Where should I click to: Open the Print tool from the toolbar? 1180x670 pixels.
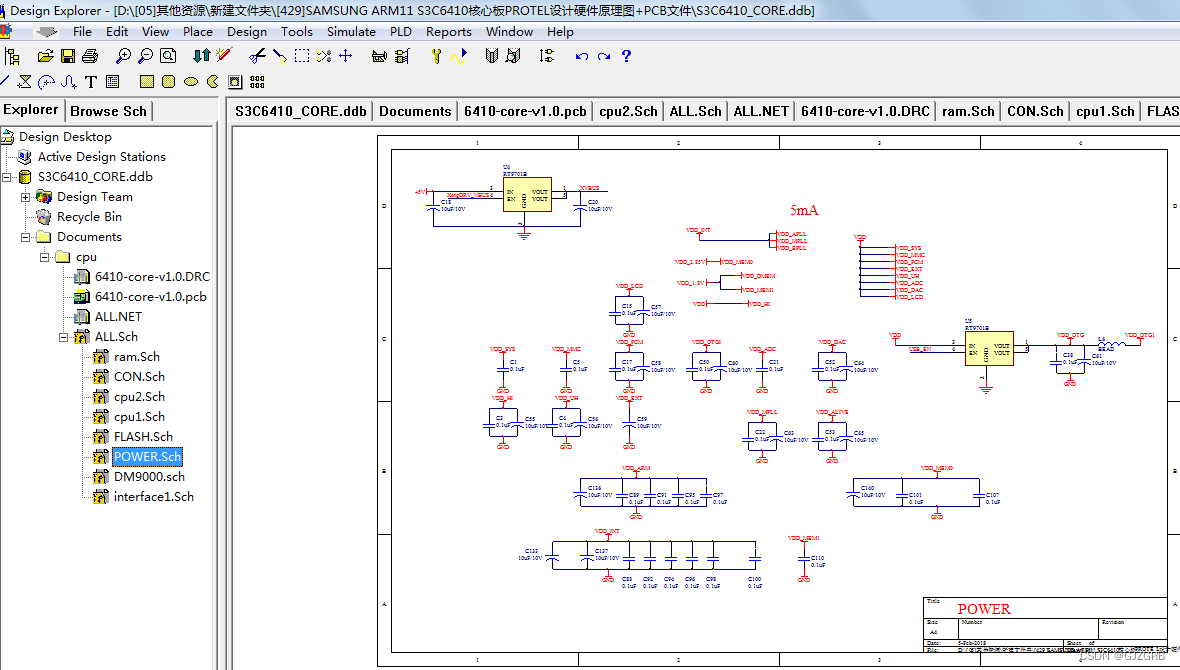click(x=90, y=56)
